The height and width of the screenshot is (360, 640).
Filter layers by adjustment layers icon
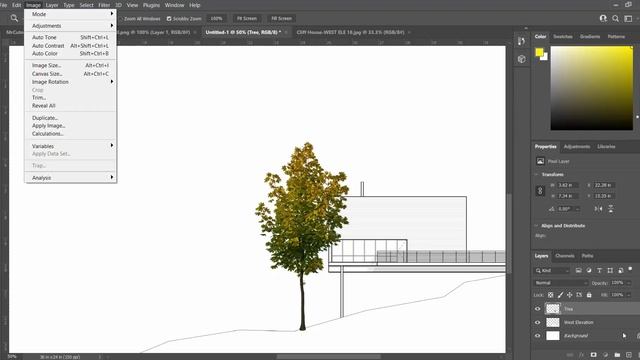point(589,270)
